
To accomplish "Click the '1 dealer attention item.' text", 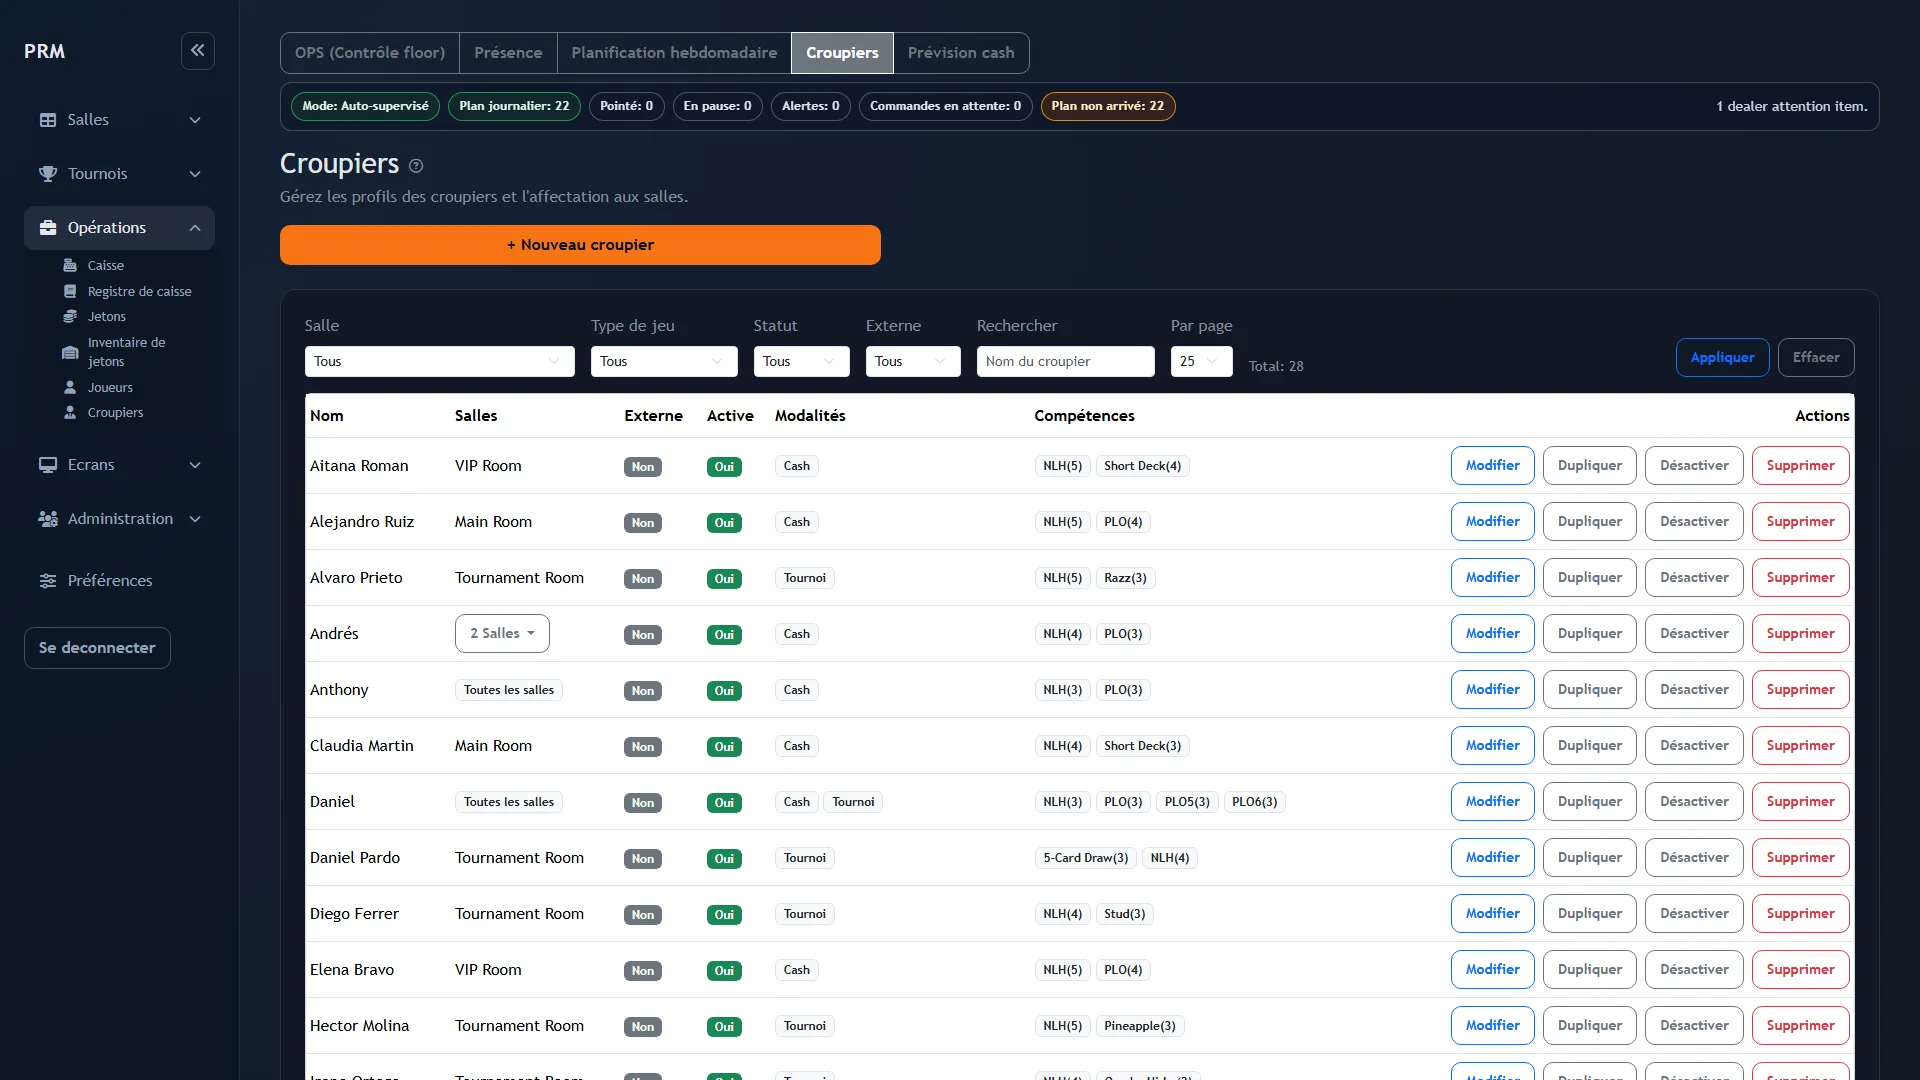I will click(1791, 106).
